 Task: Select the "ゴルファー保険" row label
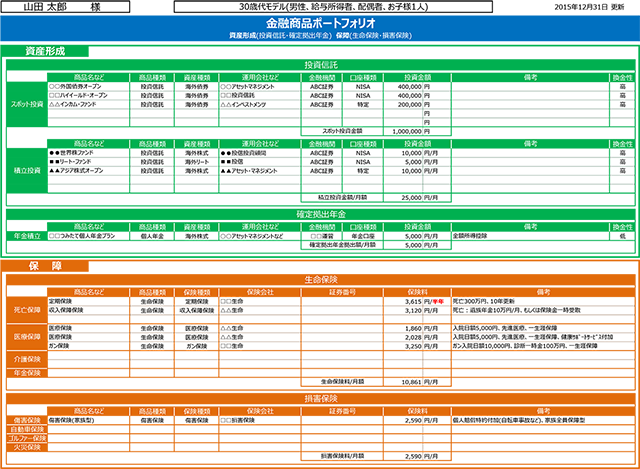[x=27, y=438]
